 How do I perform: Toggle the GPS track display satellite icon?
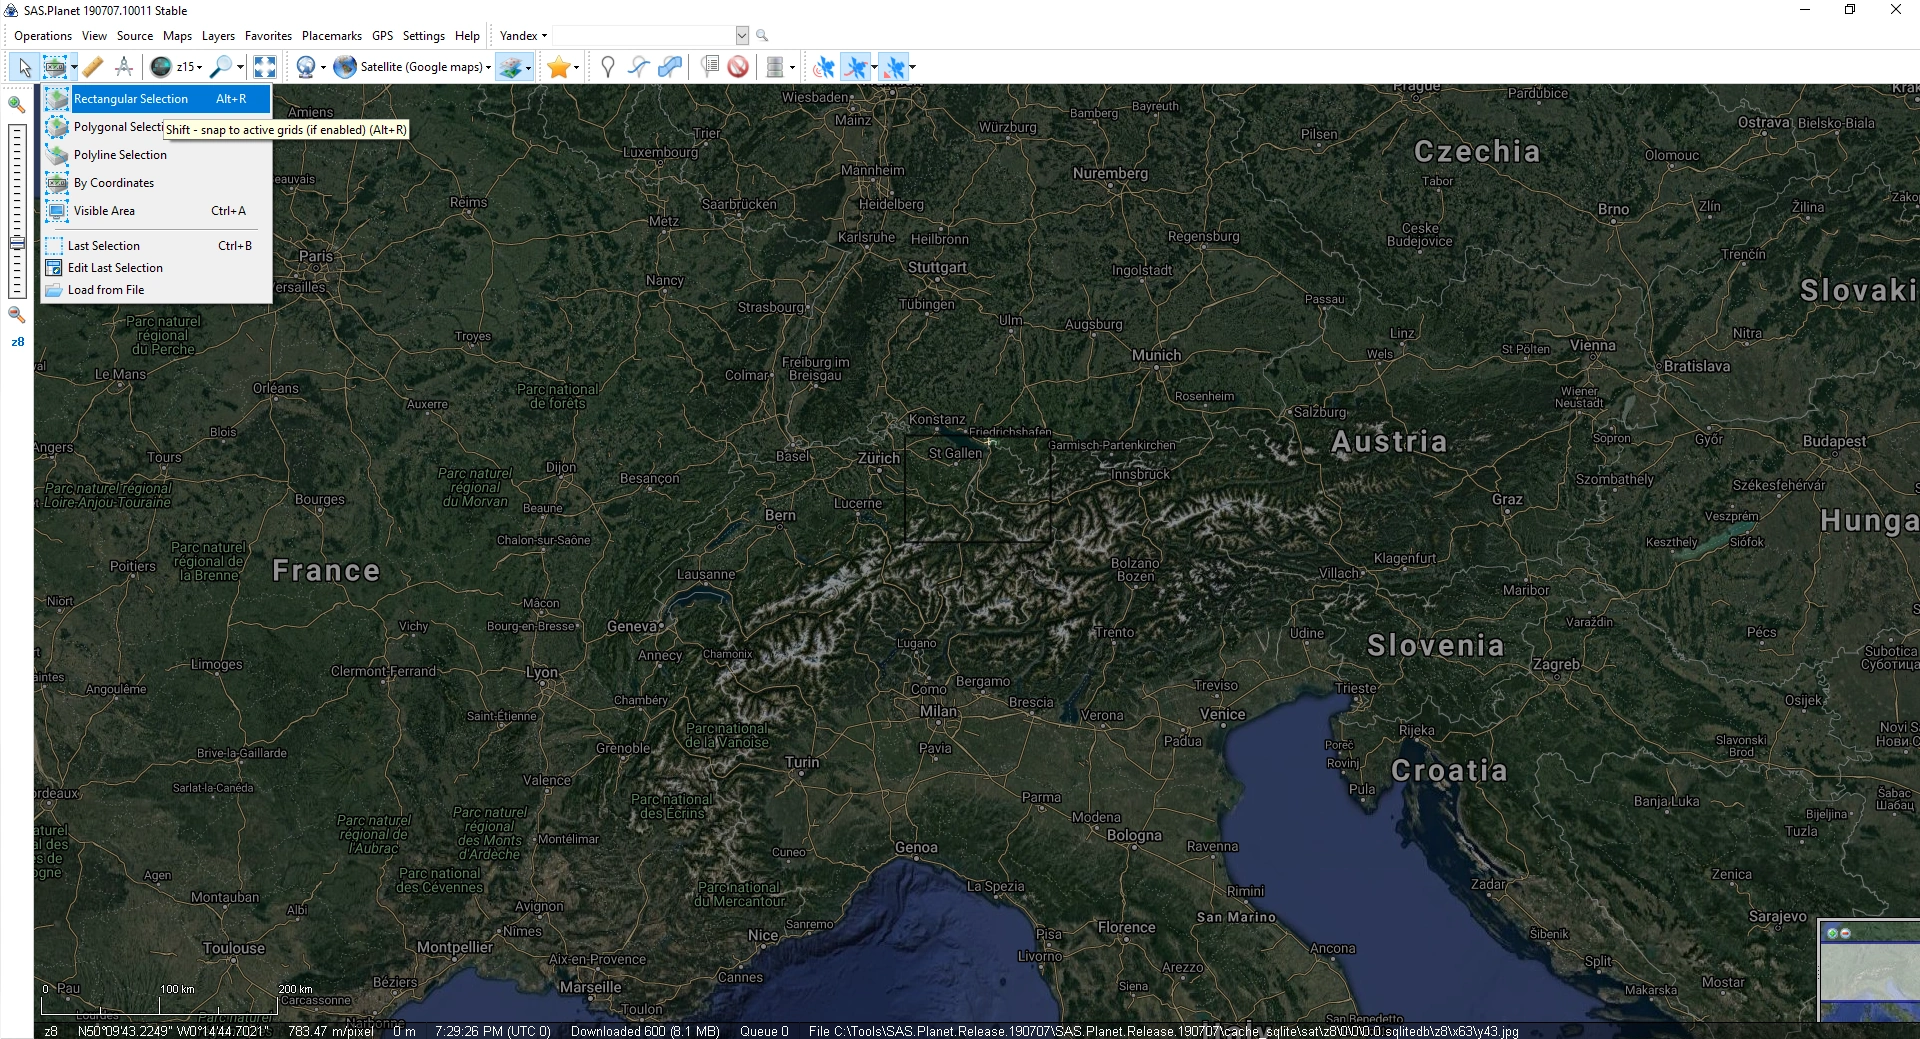pos(855,67)
